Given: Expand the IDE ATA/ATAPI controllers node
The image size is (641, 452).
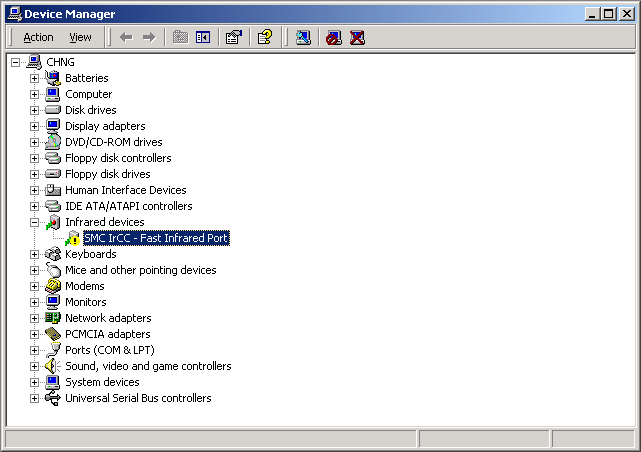Looking at the screenshot, I should [34, 206].
